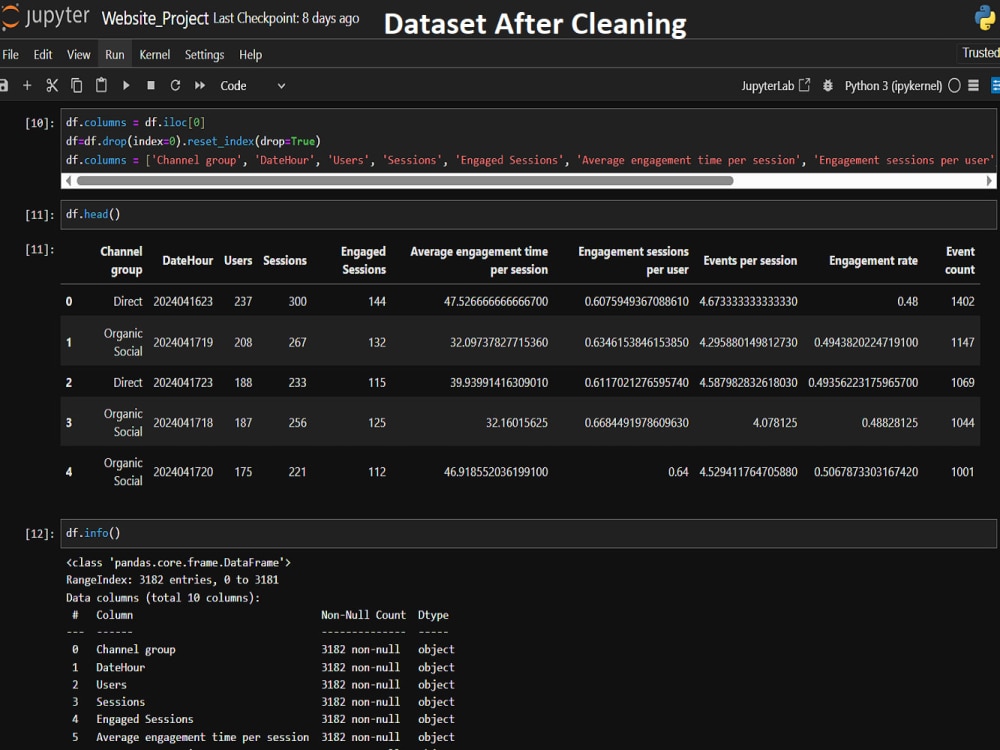Save the notebook with the disk icon
Viewport: 1000px width, 750px height.
(3, 85)
